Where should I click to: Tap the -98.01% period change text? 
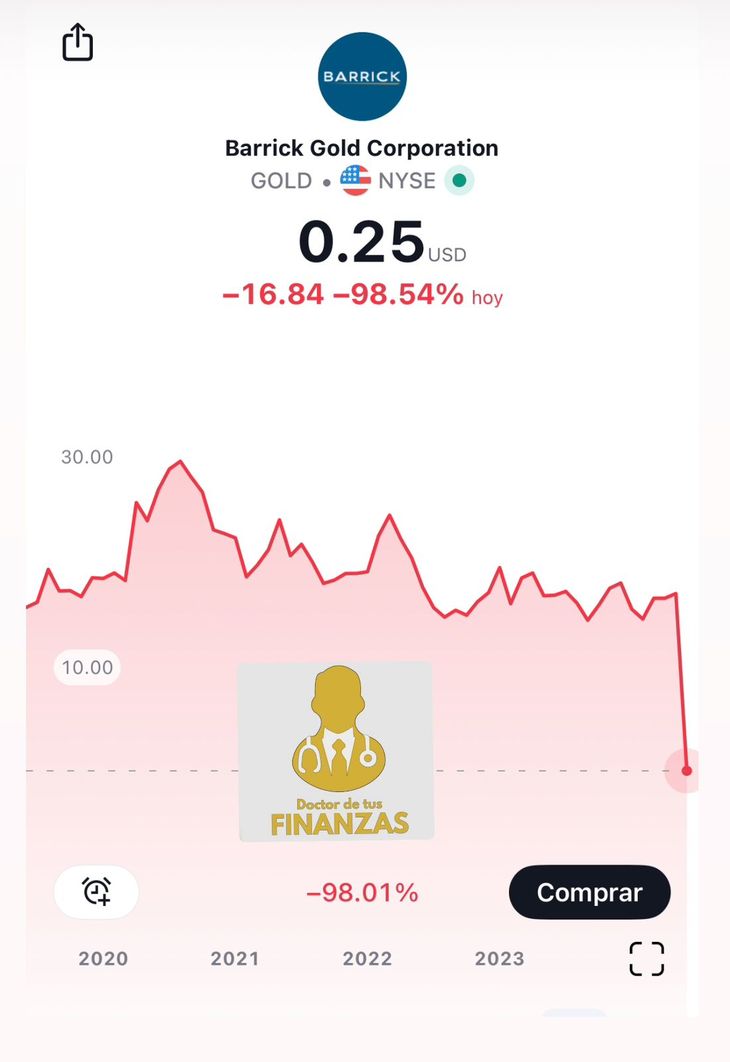pos(362,893)
